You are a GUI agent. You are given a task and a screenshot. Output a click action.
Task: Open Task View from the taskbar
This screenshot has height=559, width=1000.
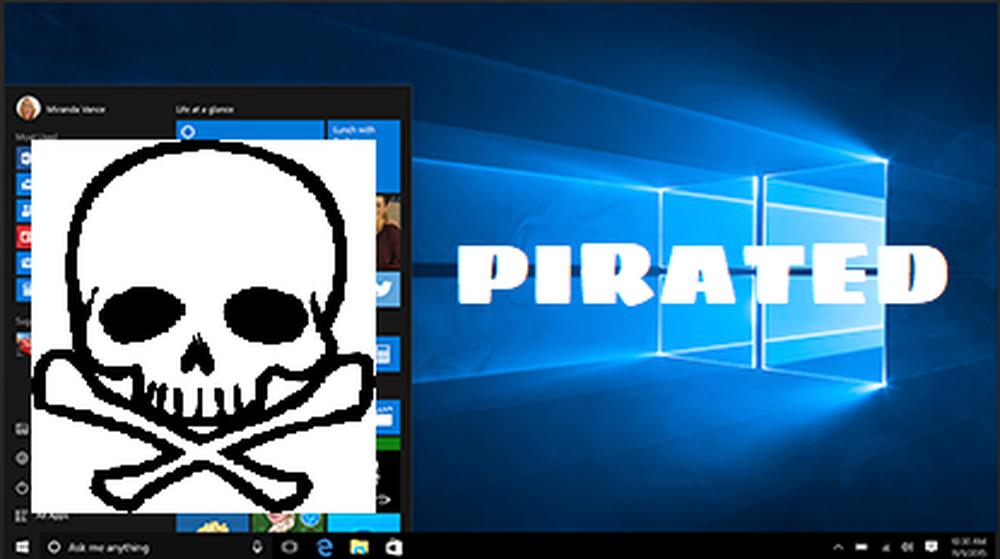tap(290, 547)
